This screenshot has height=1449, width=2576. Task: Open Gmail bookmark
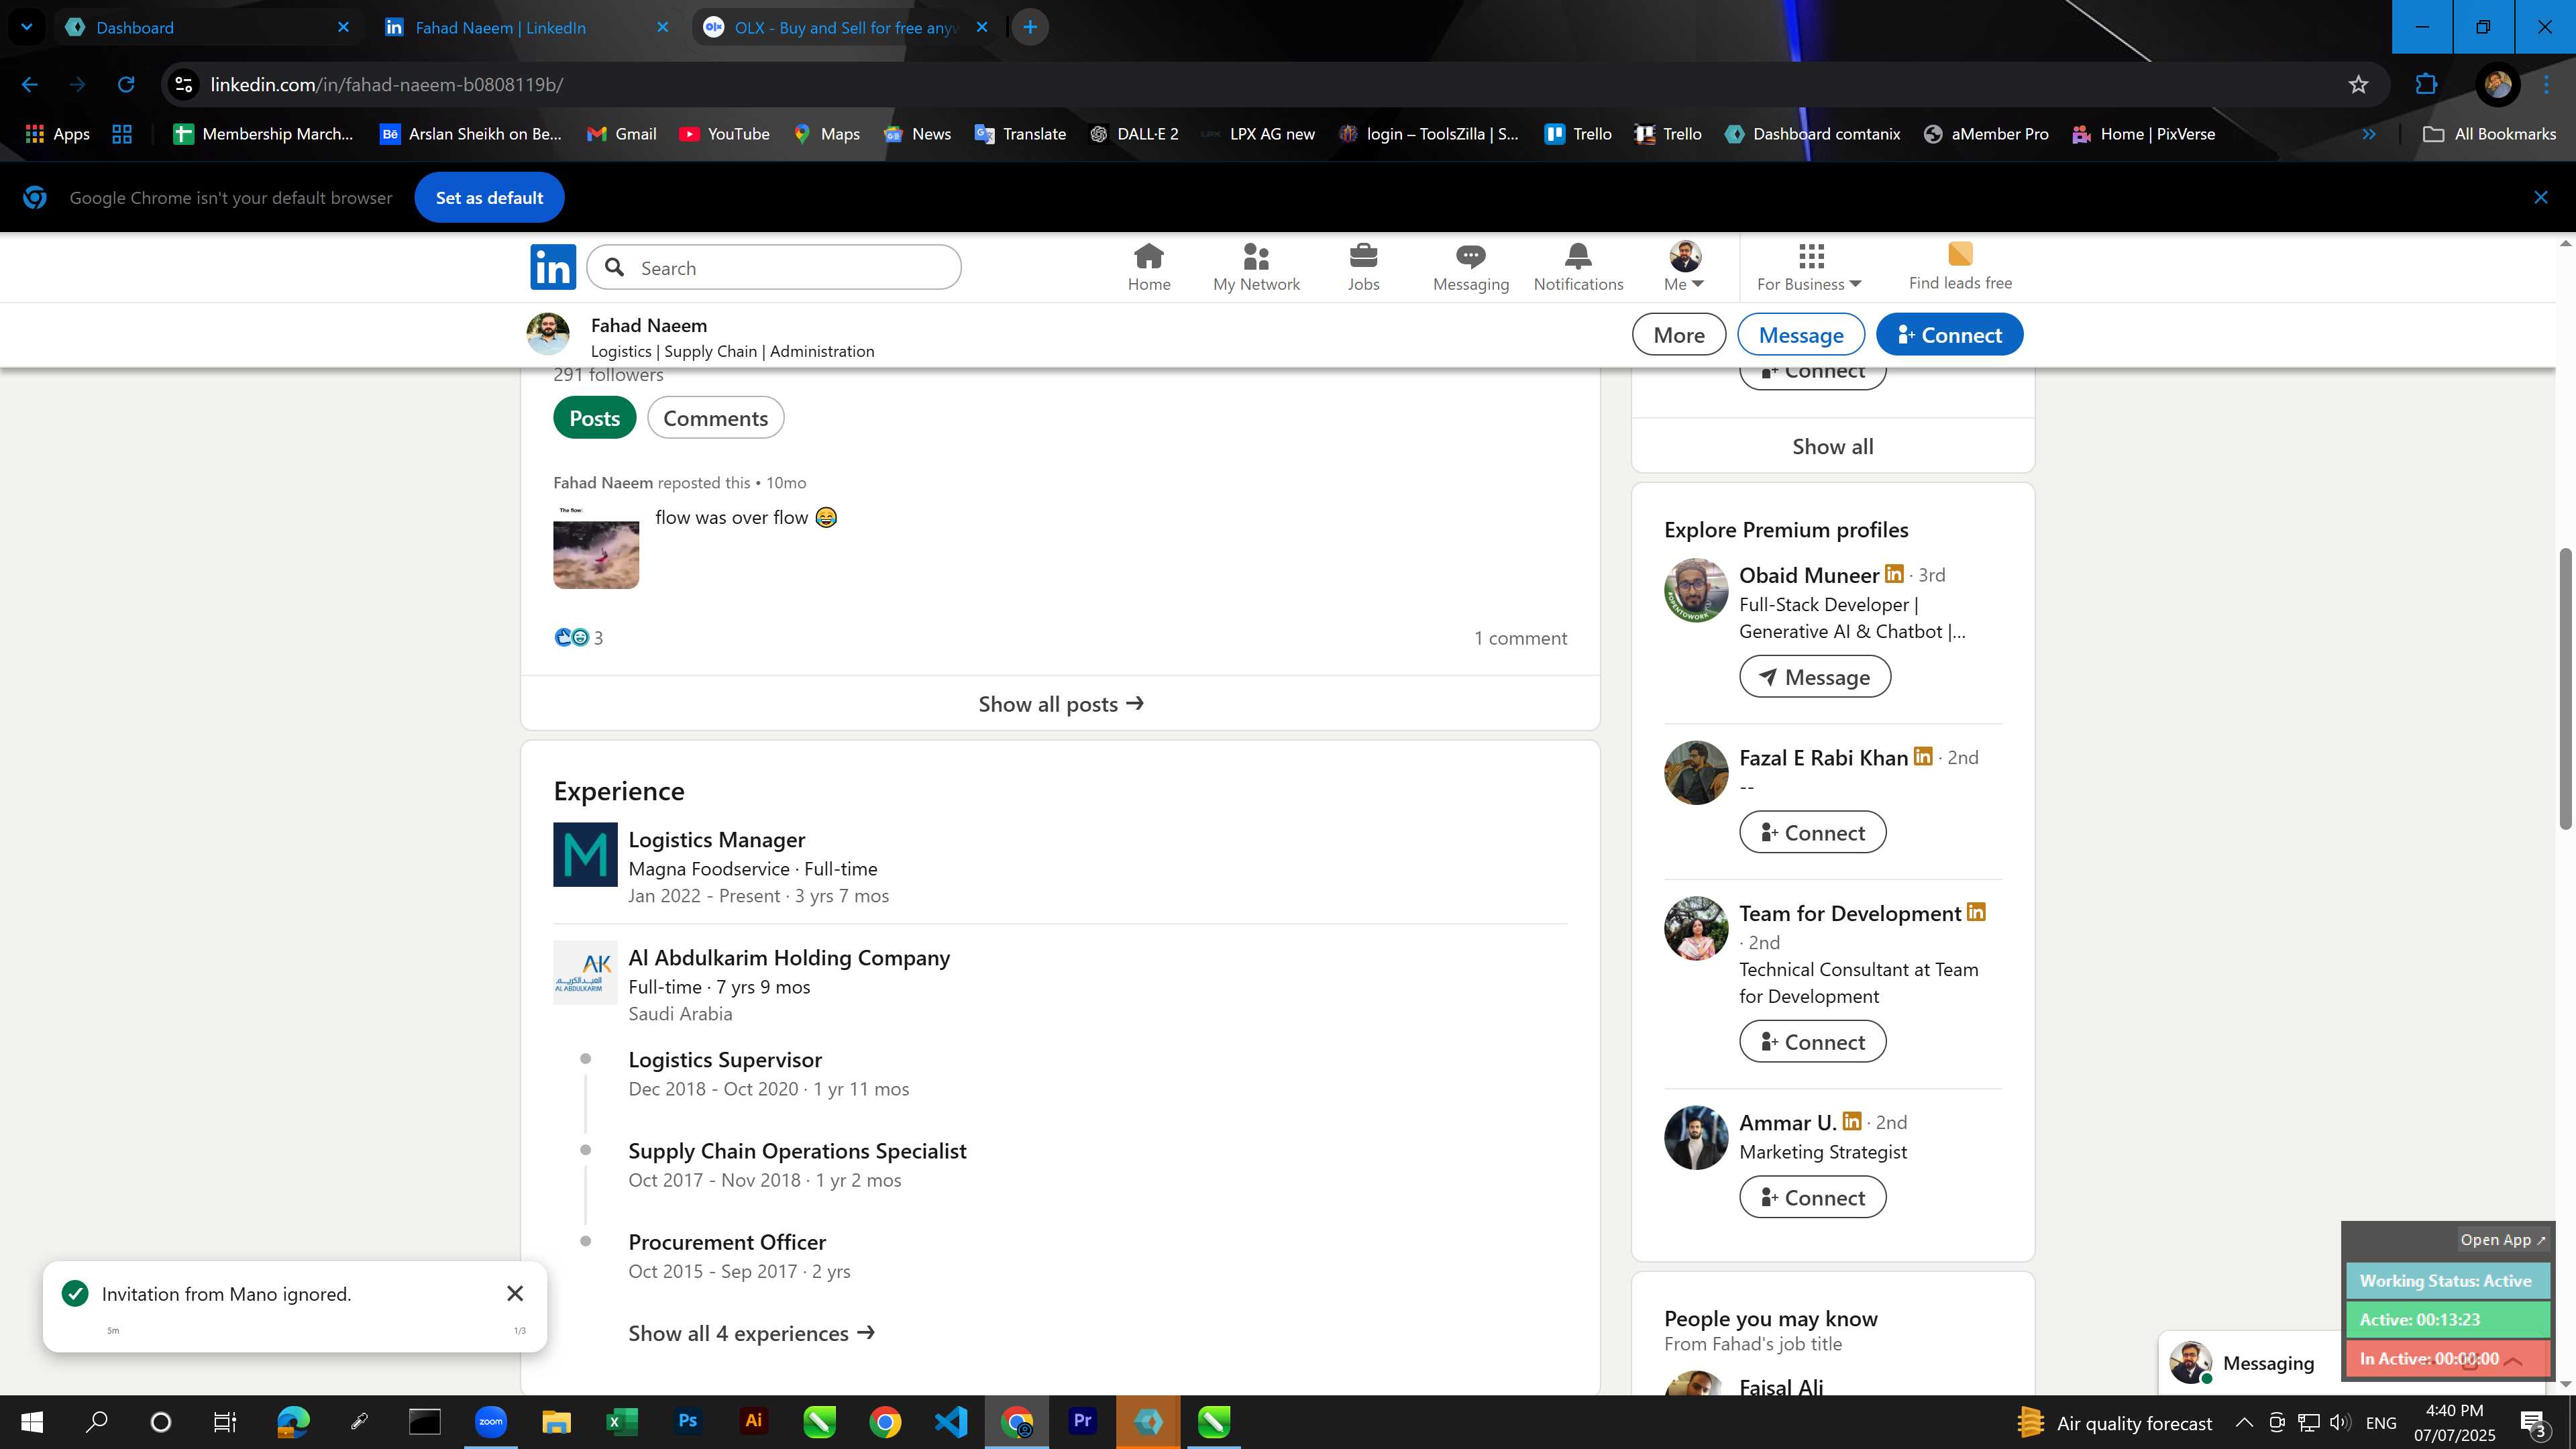click(621, 134)
